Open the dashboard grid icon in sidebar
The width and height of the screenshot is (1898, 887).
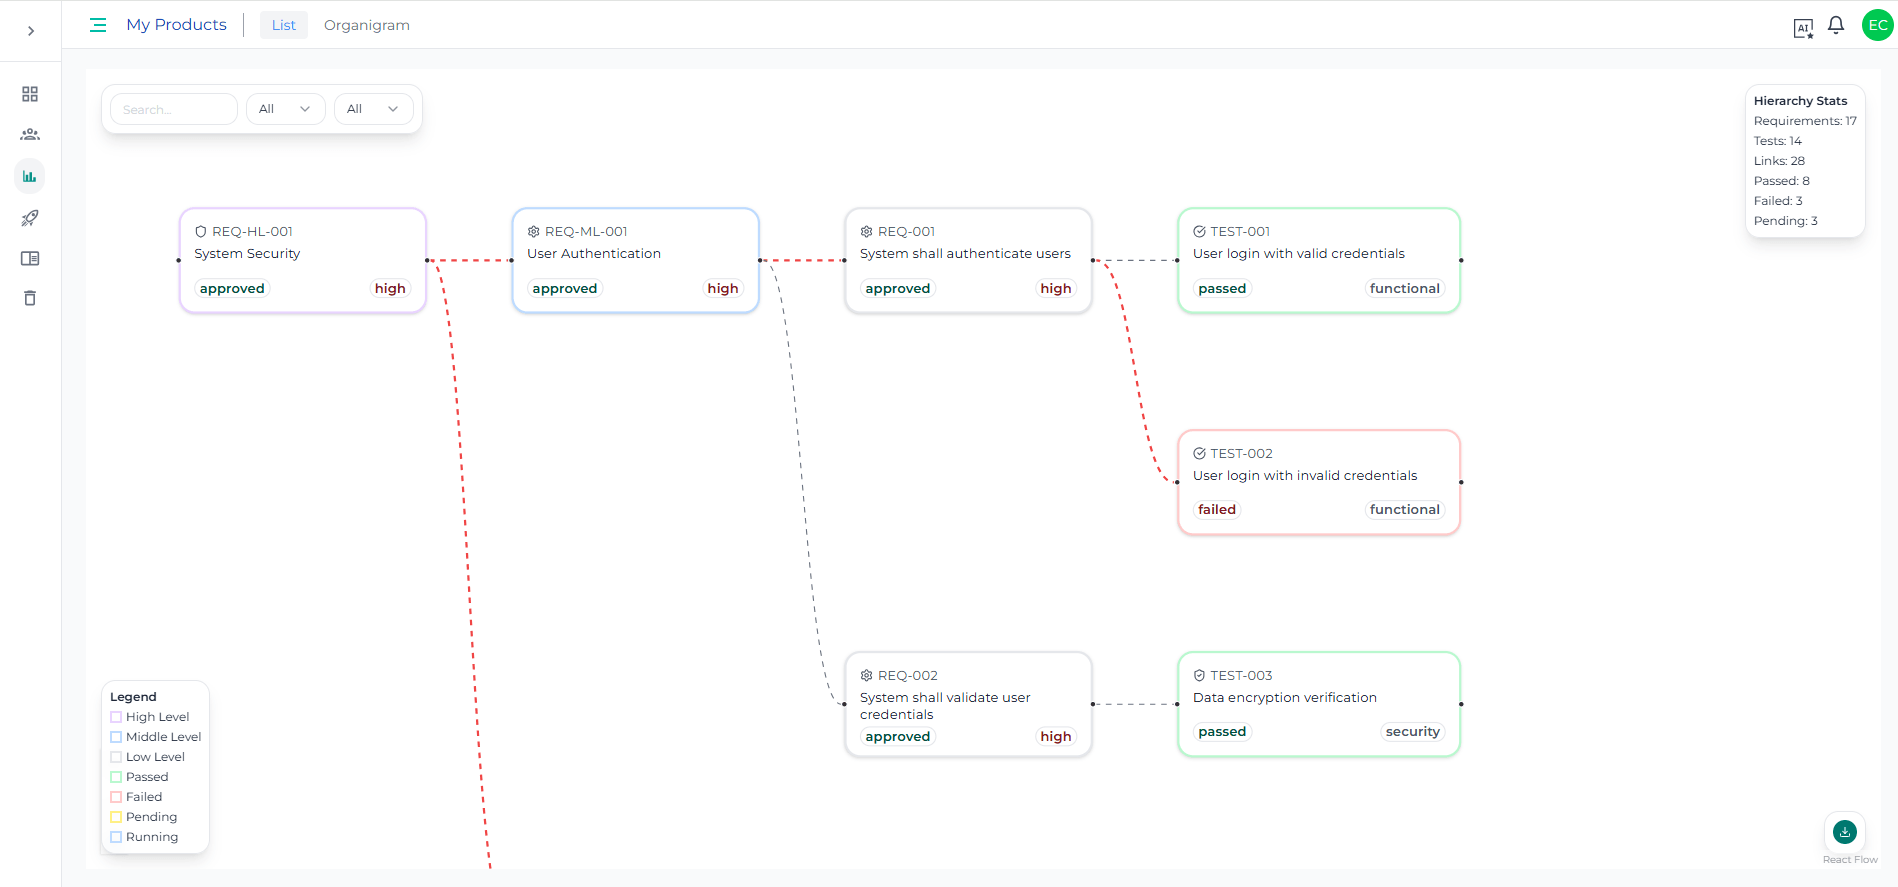click(x=30, y=94)
